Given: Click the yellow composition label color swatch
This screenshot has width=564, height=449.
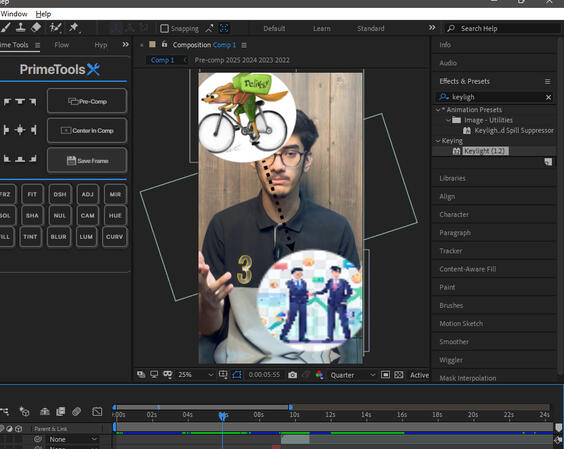Looking at the screenshot, I should (153, 44).
